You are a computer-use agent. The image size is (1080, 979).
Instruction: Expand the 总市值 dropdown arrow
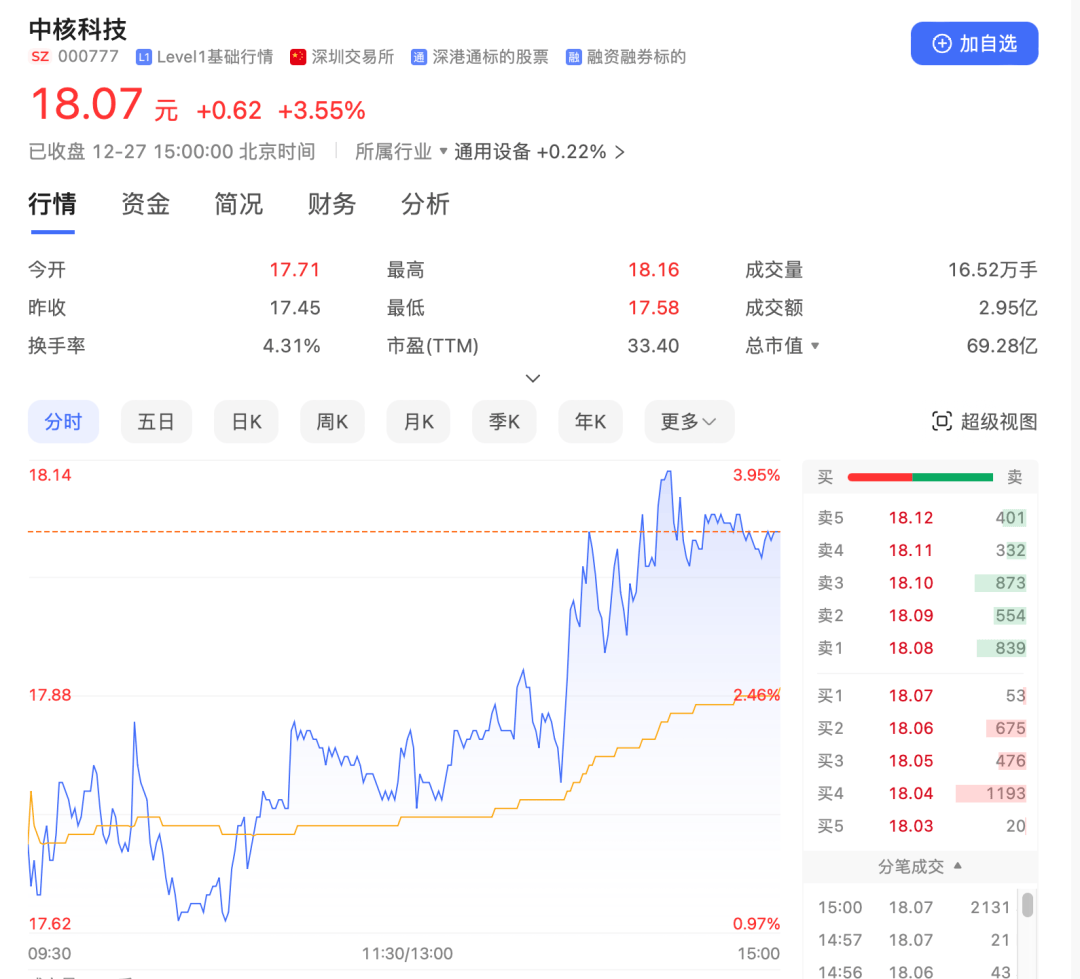point(813,346)
